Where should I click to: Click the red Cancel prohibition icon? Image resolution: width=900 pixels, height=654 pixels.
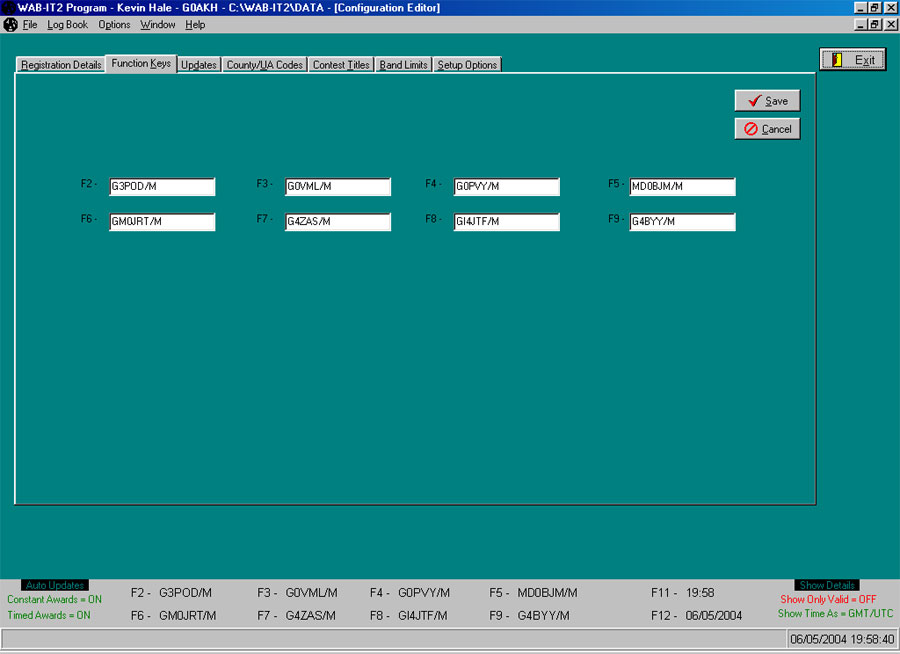coord(753,128)
